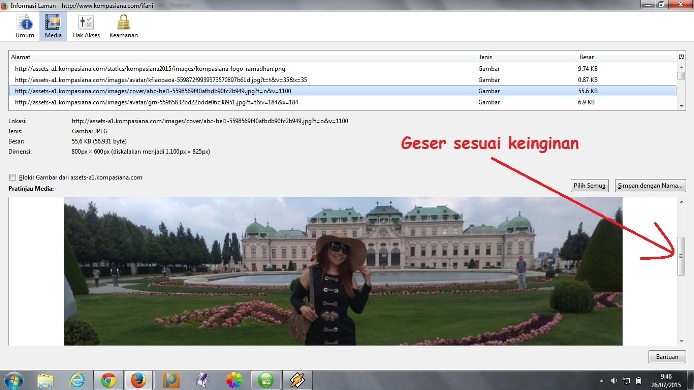Click the preview pane scroll-down arrow
The height and width of the screenshot is (390, 694).
pyautogui.click(x=681, y=341)
